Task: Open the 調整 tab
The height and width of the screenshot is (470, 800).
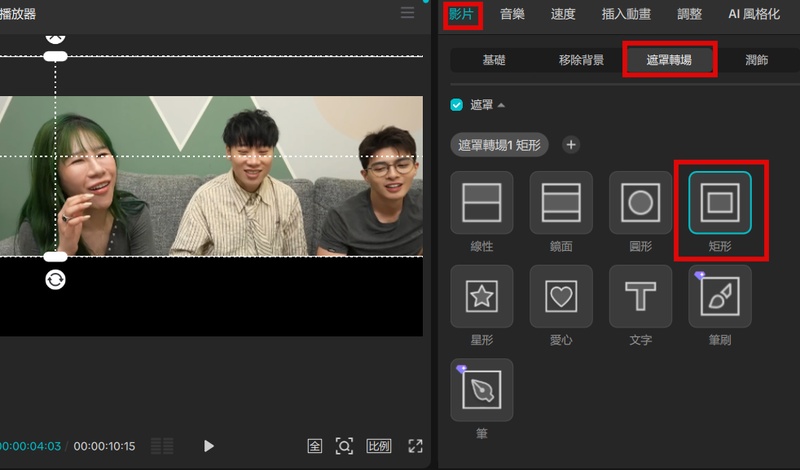Action: pos(689,14)
